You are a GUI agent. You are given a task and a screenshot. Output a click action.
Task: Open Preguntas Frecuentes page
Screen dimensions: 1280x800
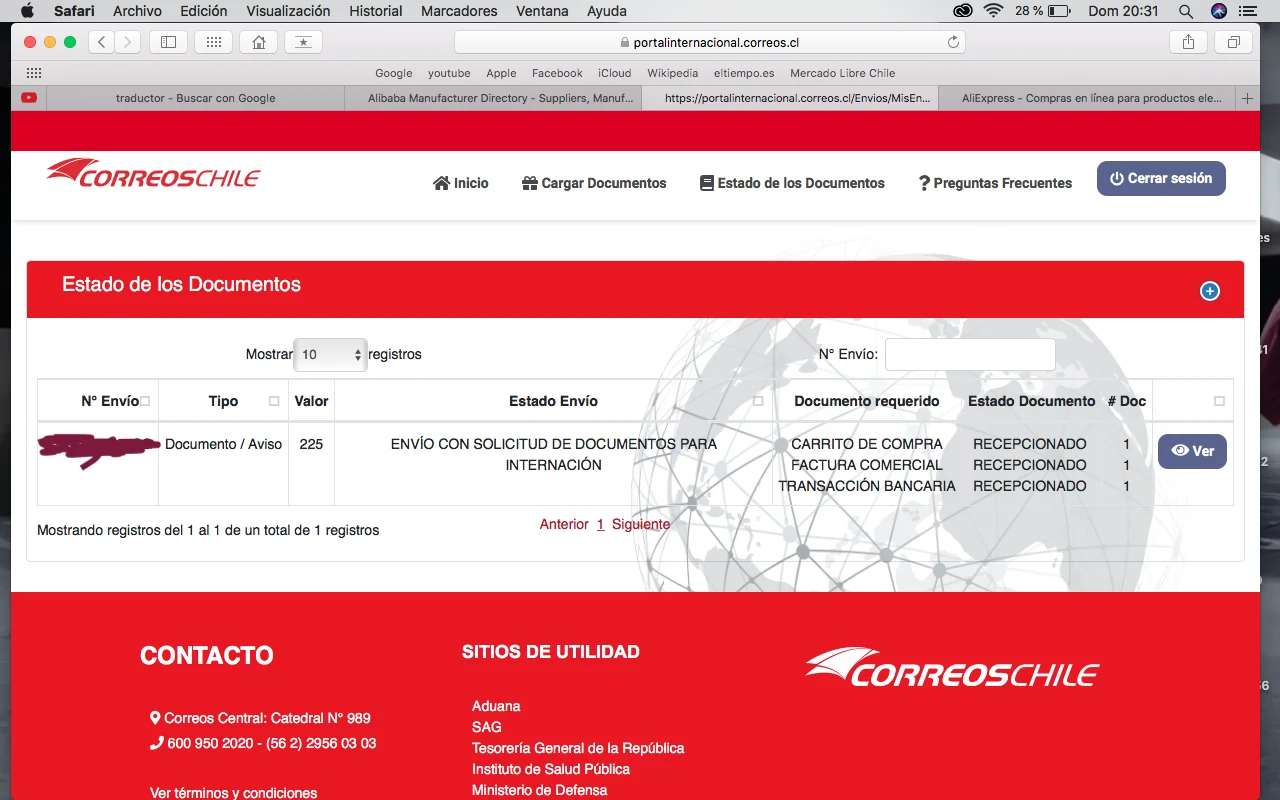pyautogui.click(x=995, y=183)
